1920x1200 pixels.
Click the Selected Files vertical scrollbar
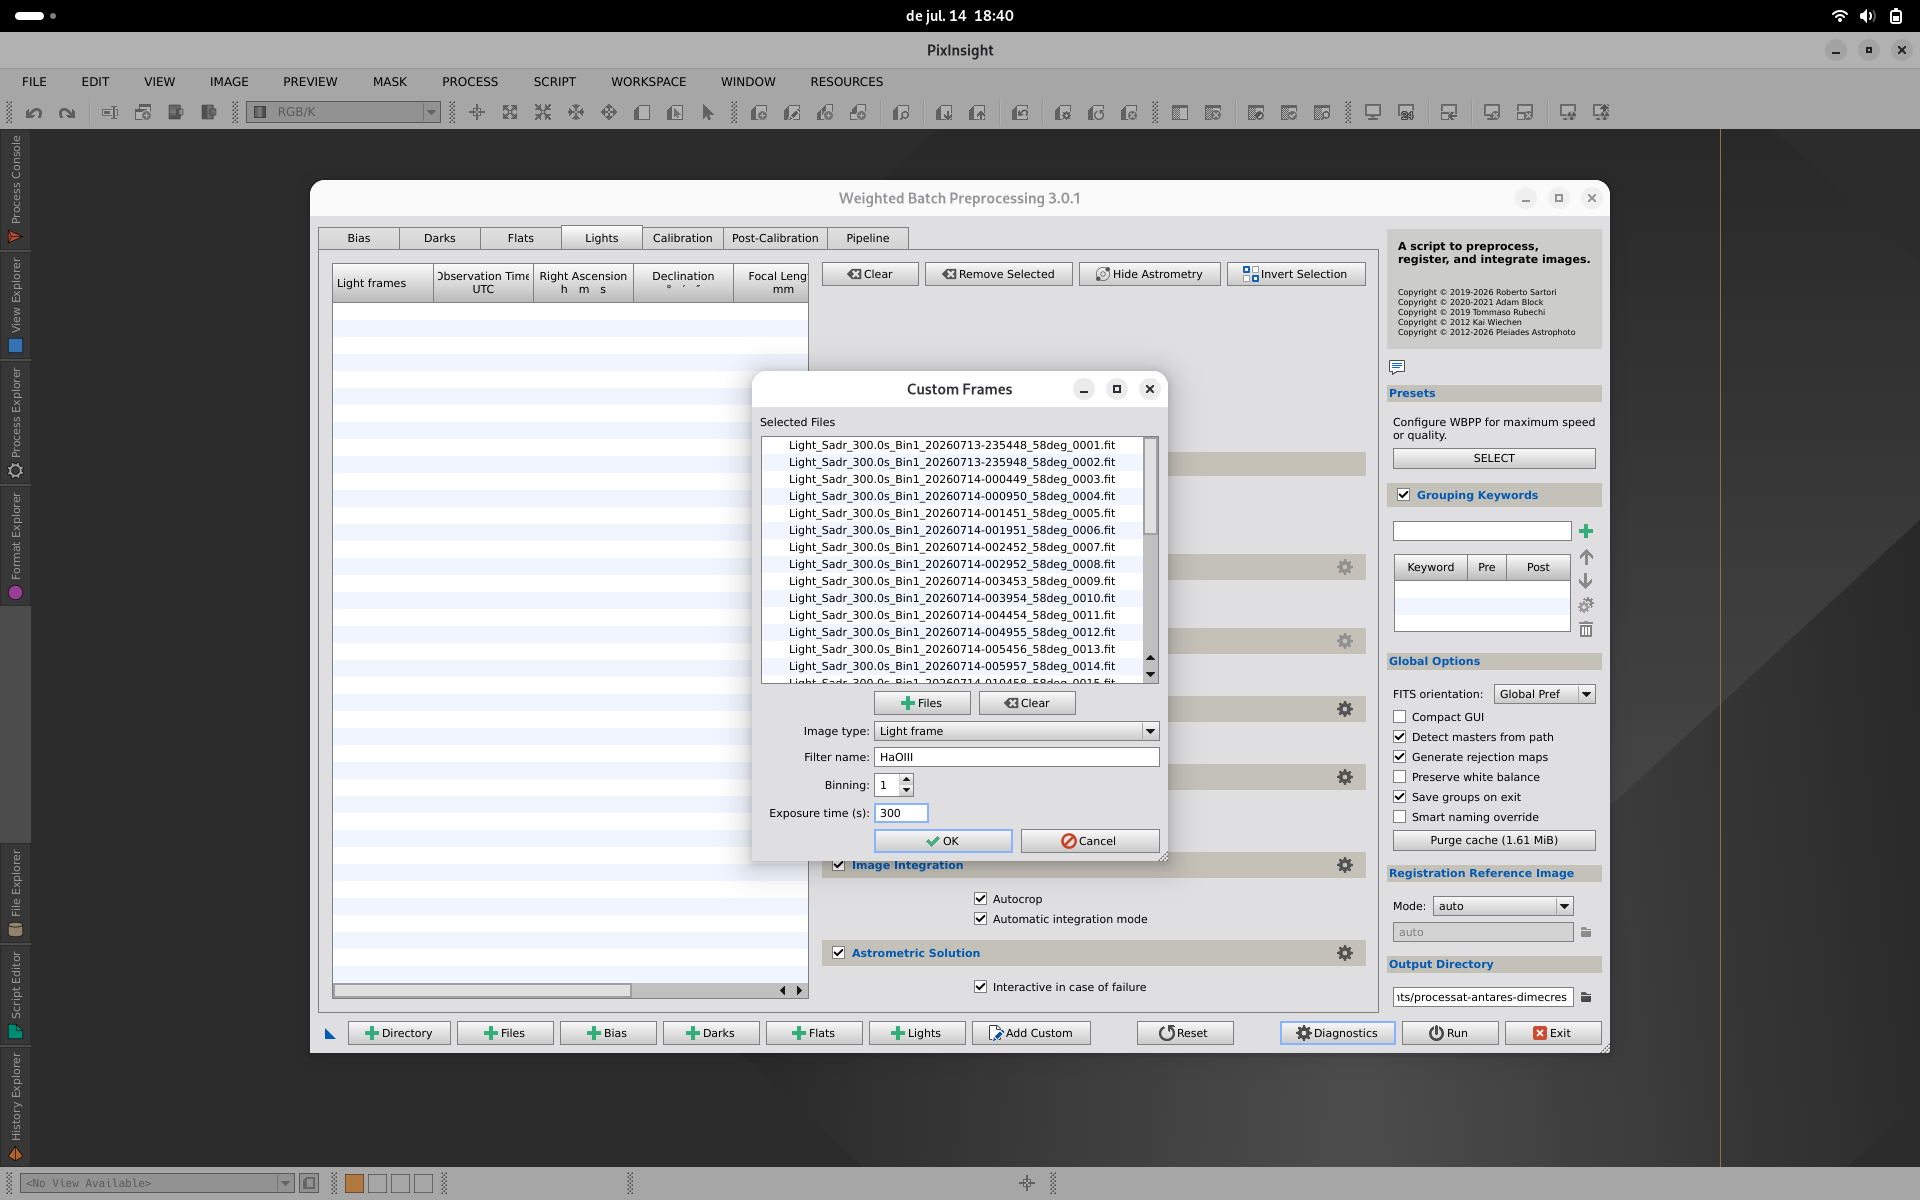coord(1150,486)
